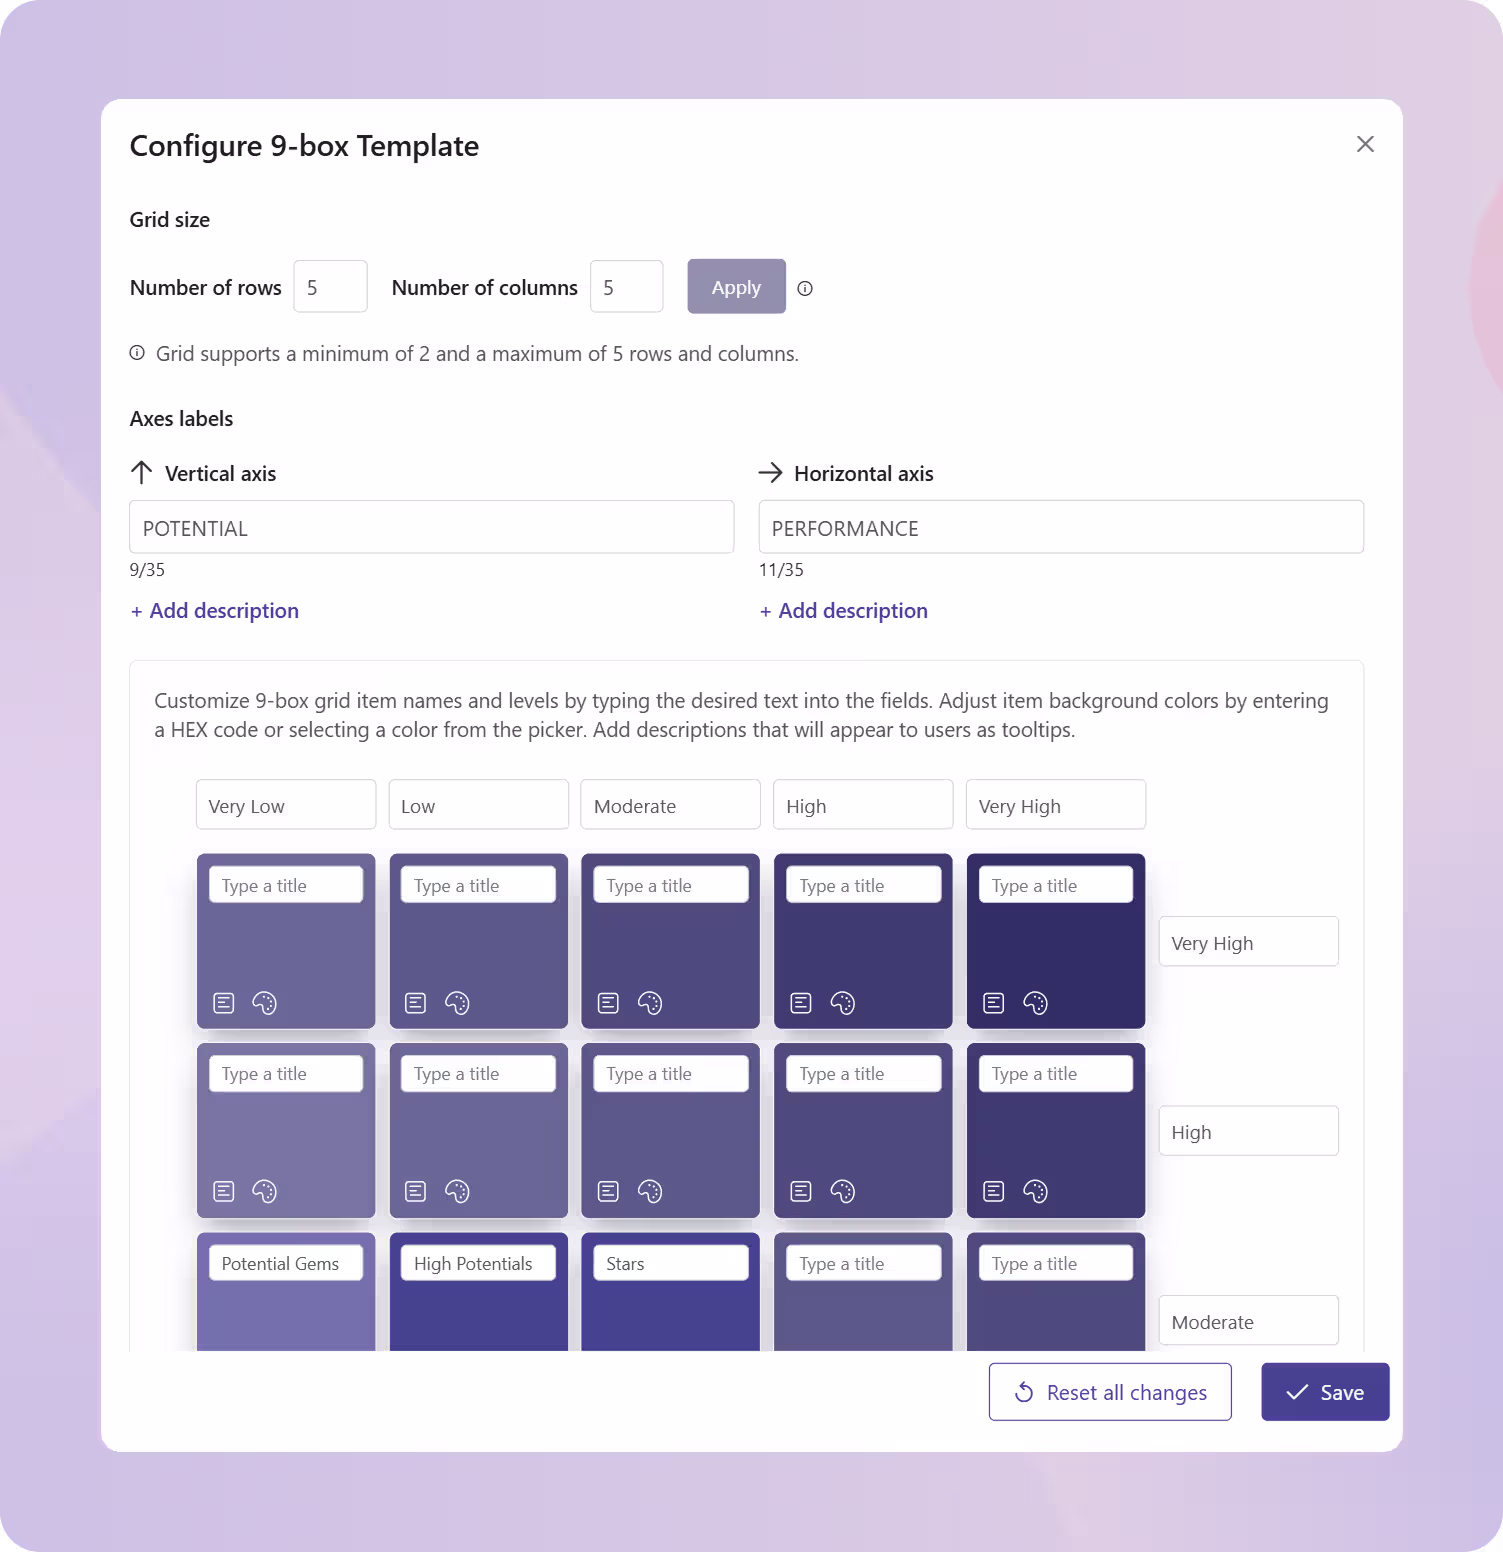Edit the Low column label
The height and width of the screenshot is (1552, 1503).
click(479, 805)
